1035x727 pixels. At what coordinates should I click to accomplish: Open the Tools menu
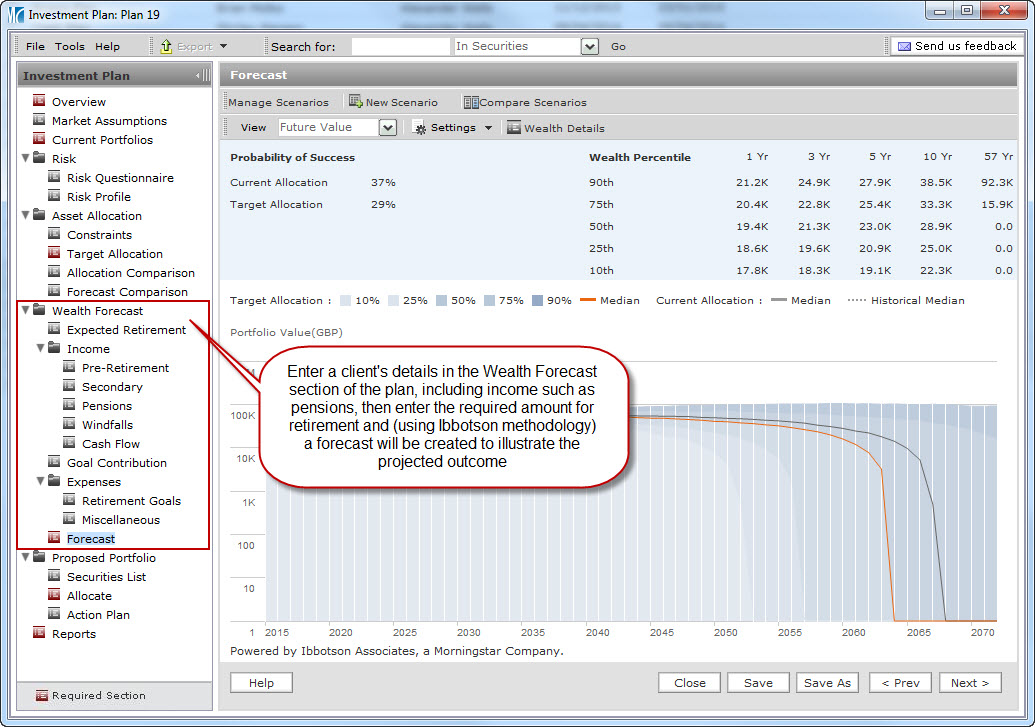point(70,47)
